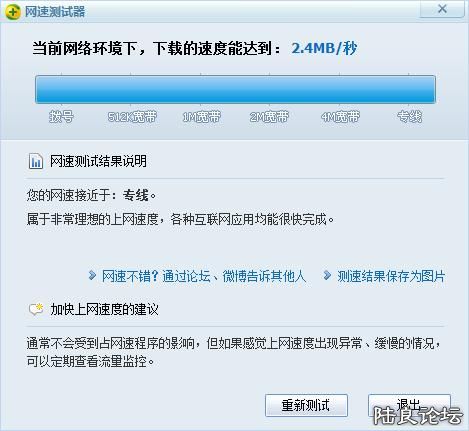
Task: Click the 1M宽带 scale label
Action: 201,117
